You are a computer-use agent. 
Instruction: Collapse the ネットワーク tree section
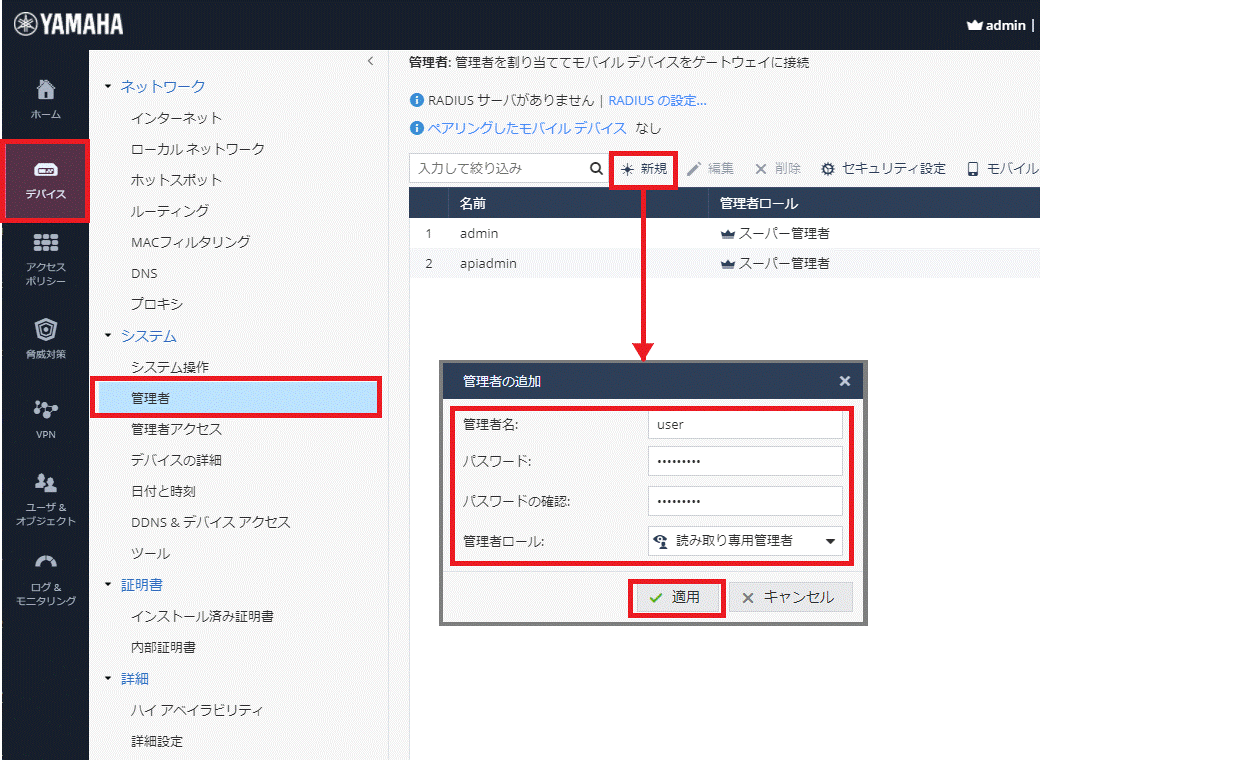click(109, 87)
